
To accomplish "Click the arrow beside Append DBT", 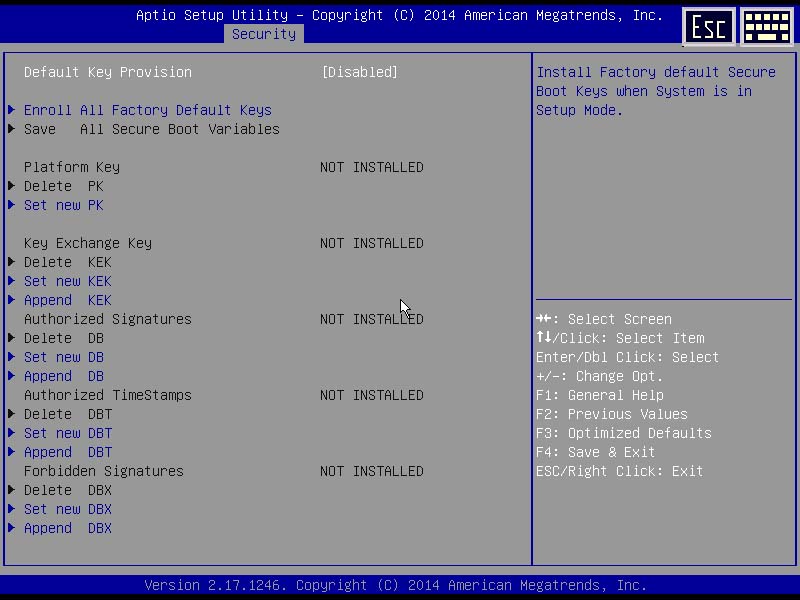I will coord(12,452).
